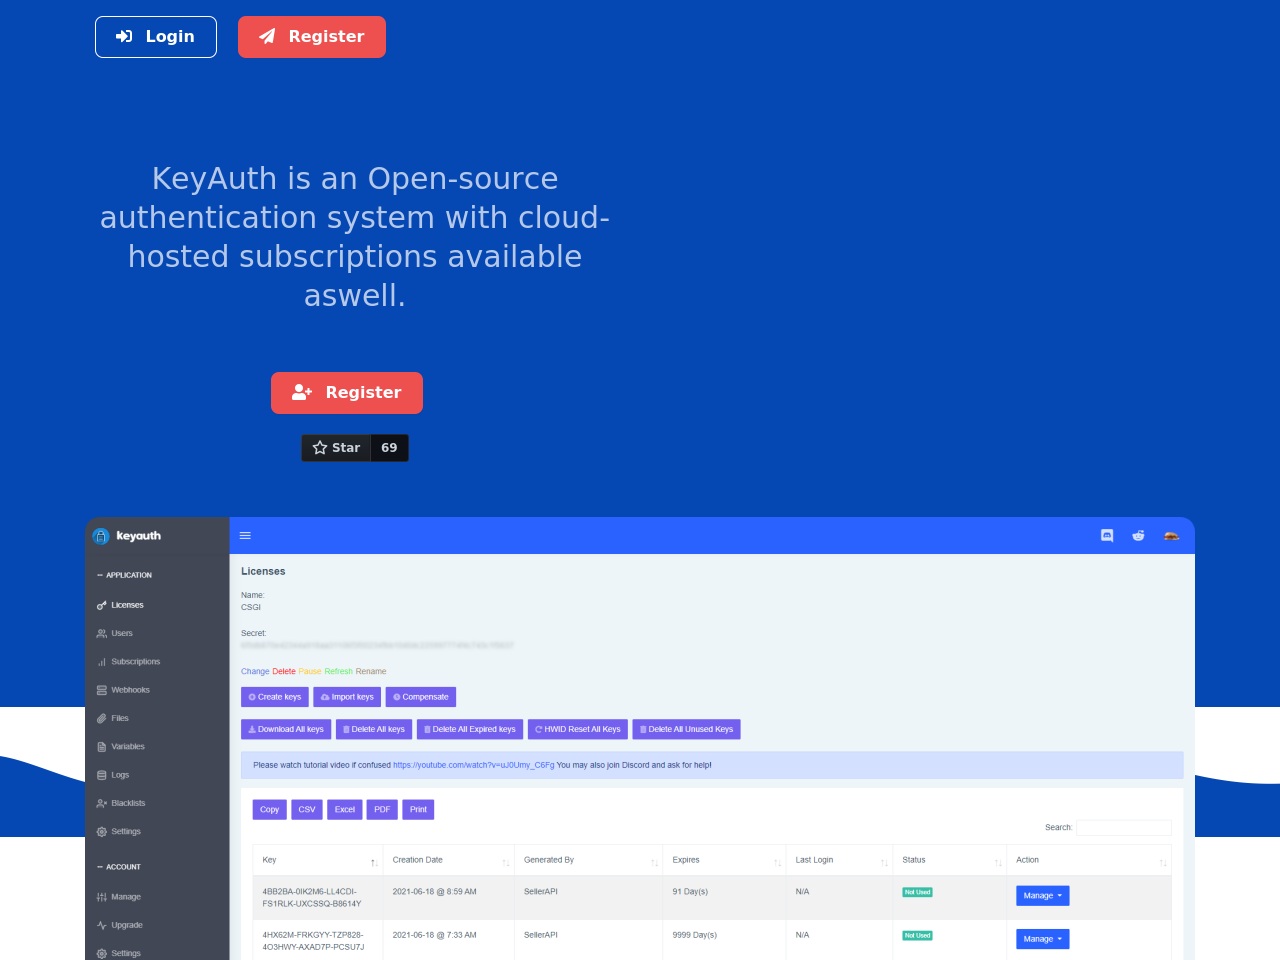Click Download All keys button
Screen dimensions: 1280x960
click(x=286, y=729)
